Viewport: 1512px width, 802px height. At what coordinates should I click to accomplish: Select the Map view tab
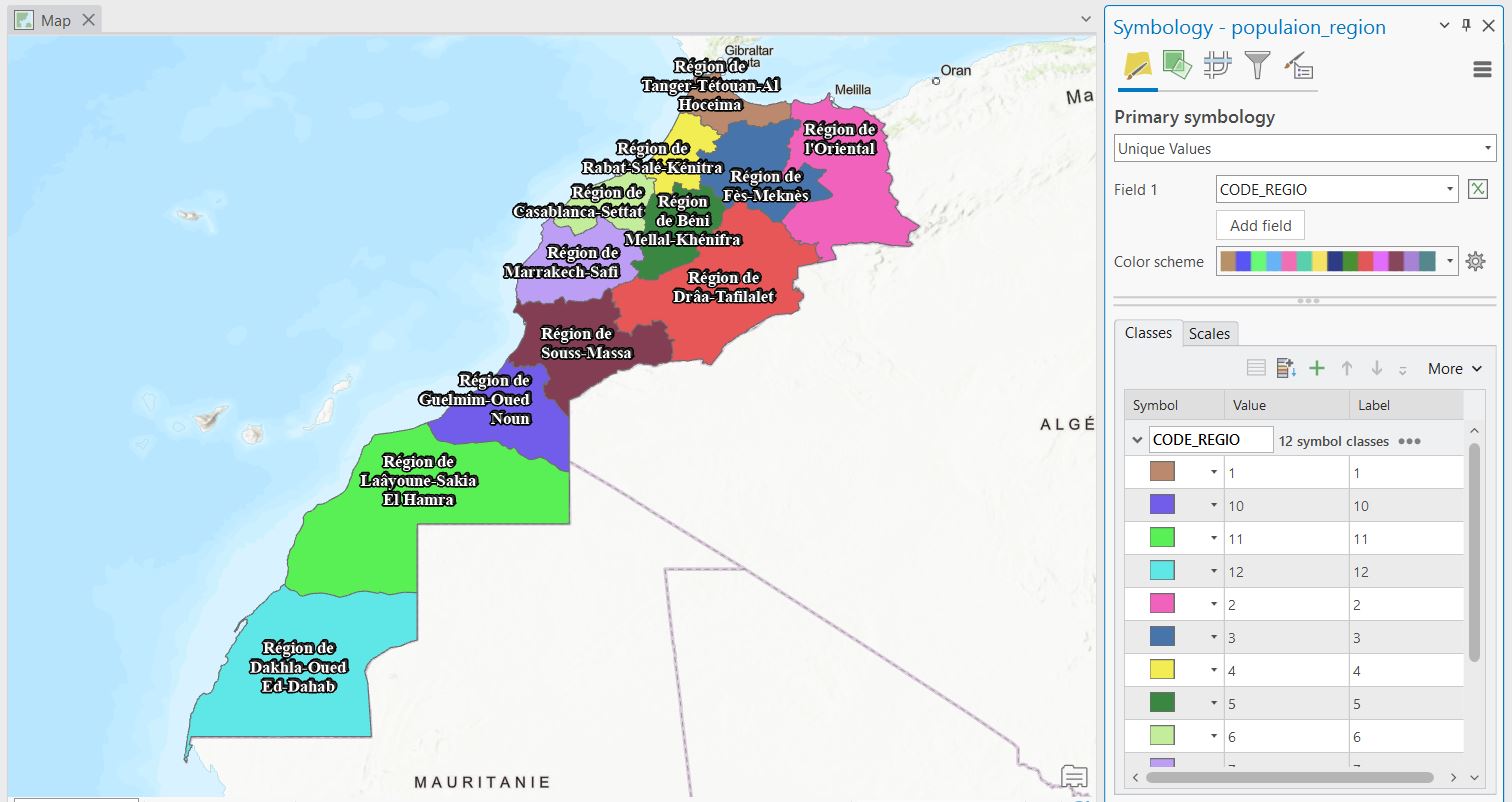(55, 20)
